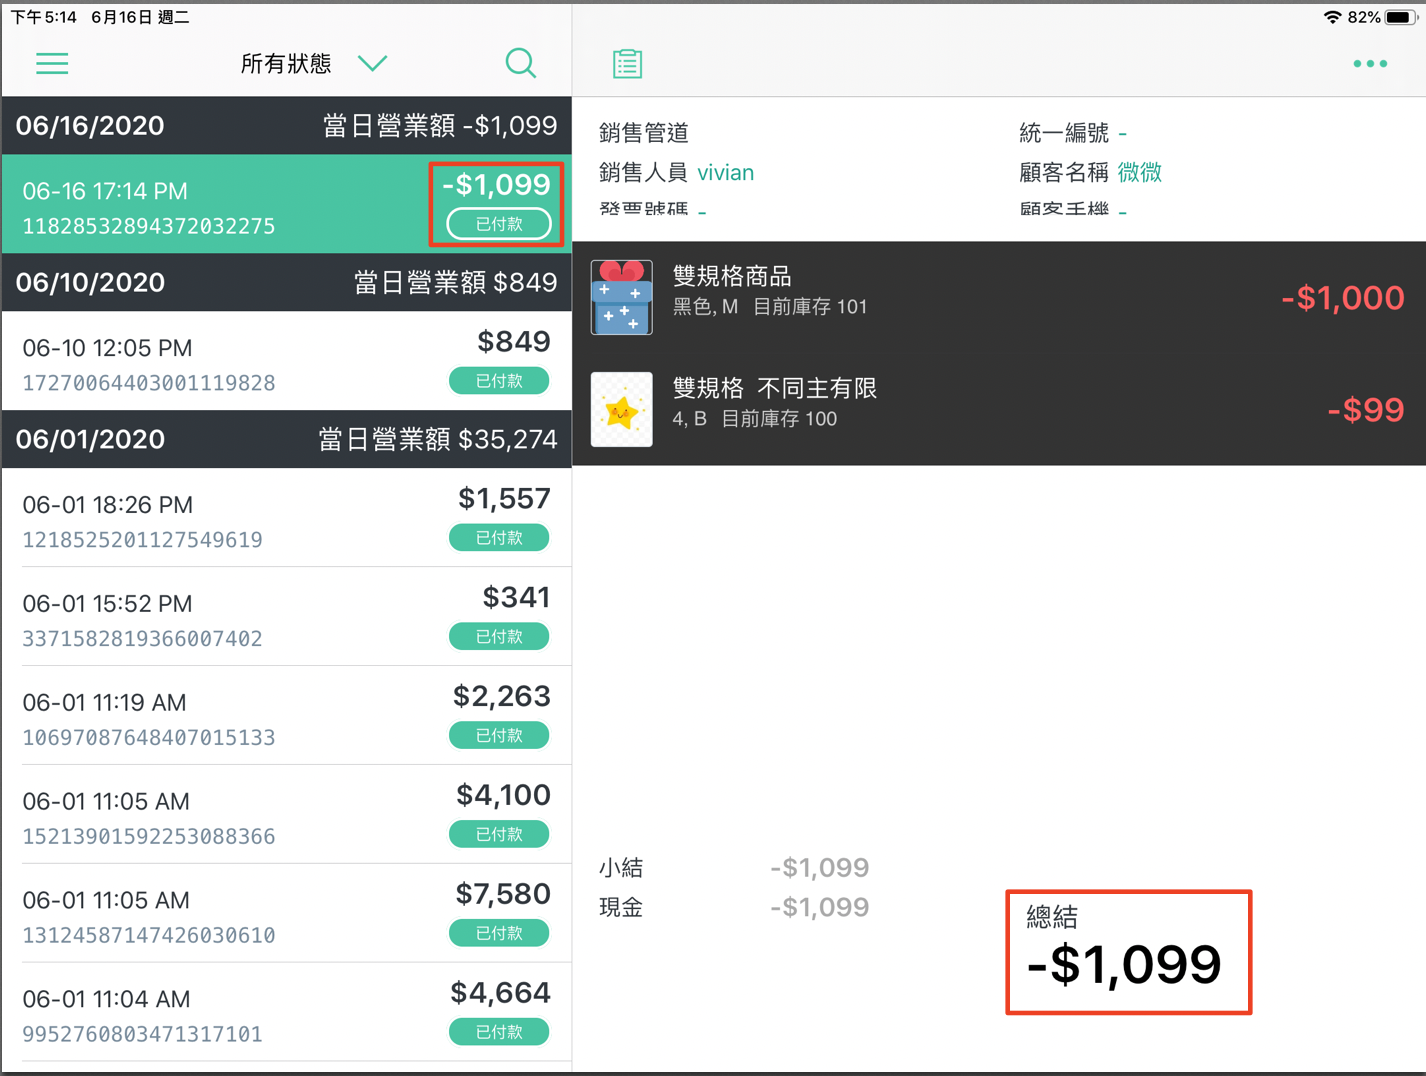The height and width of the screenshot is (1076, 1426).
Task: Tap the battery status icon
Action: point(1401,17)
